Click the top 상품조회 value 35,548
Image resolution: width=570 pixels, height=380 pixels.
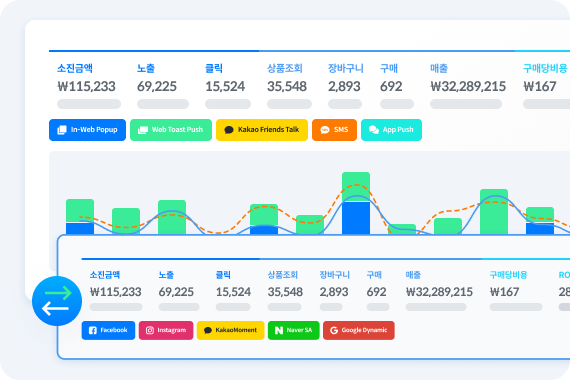coord(287,86)
